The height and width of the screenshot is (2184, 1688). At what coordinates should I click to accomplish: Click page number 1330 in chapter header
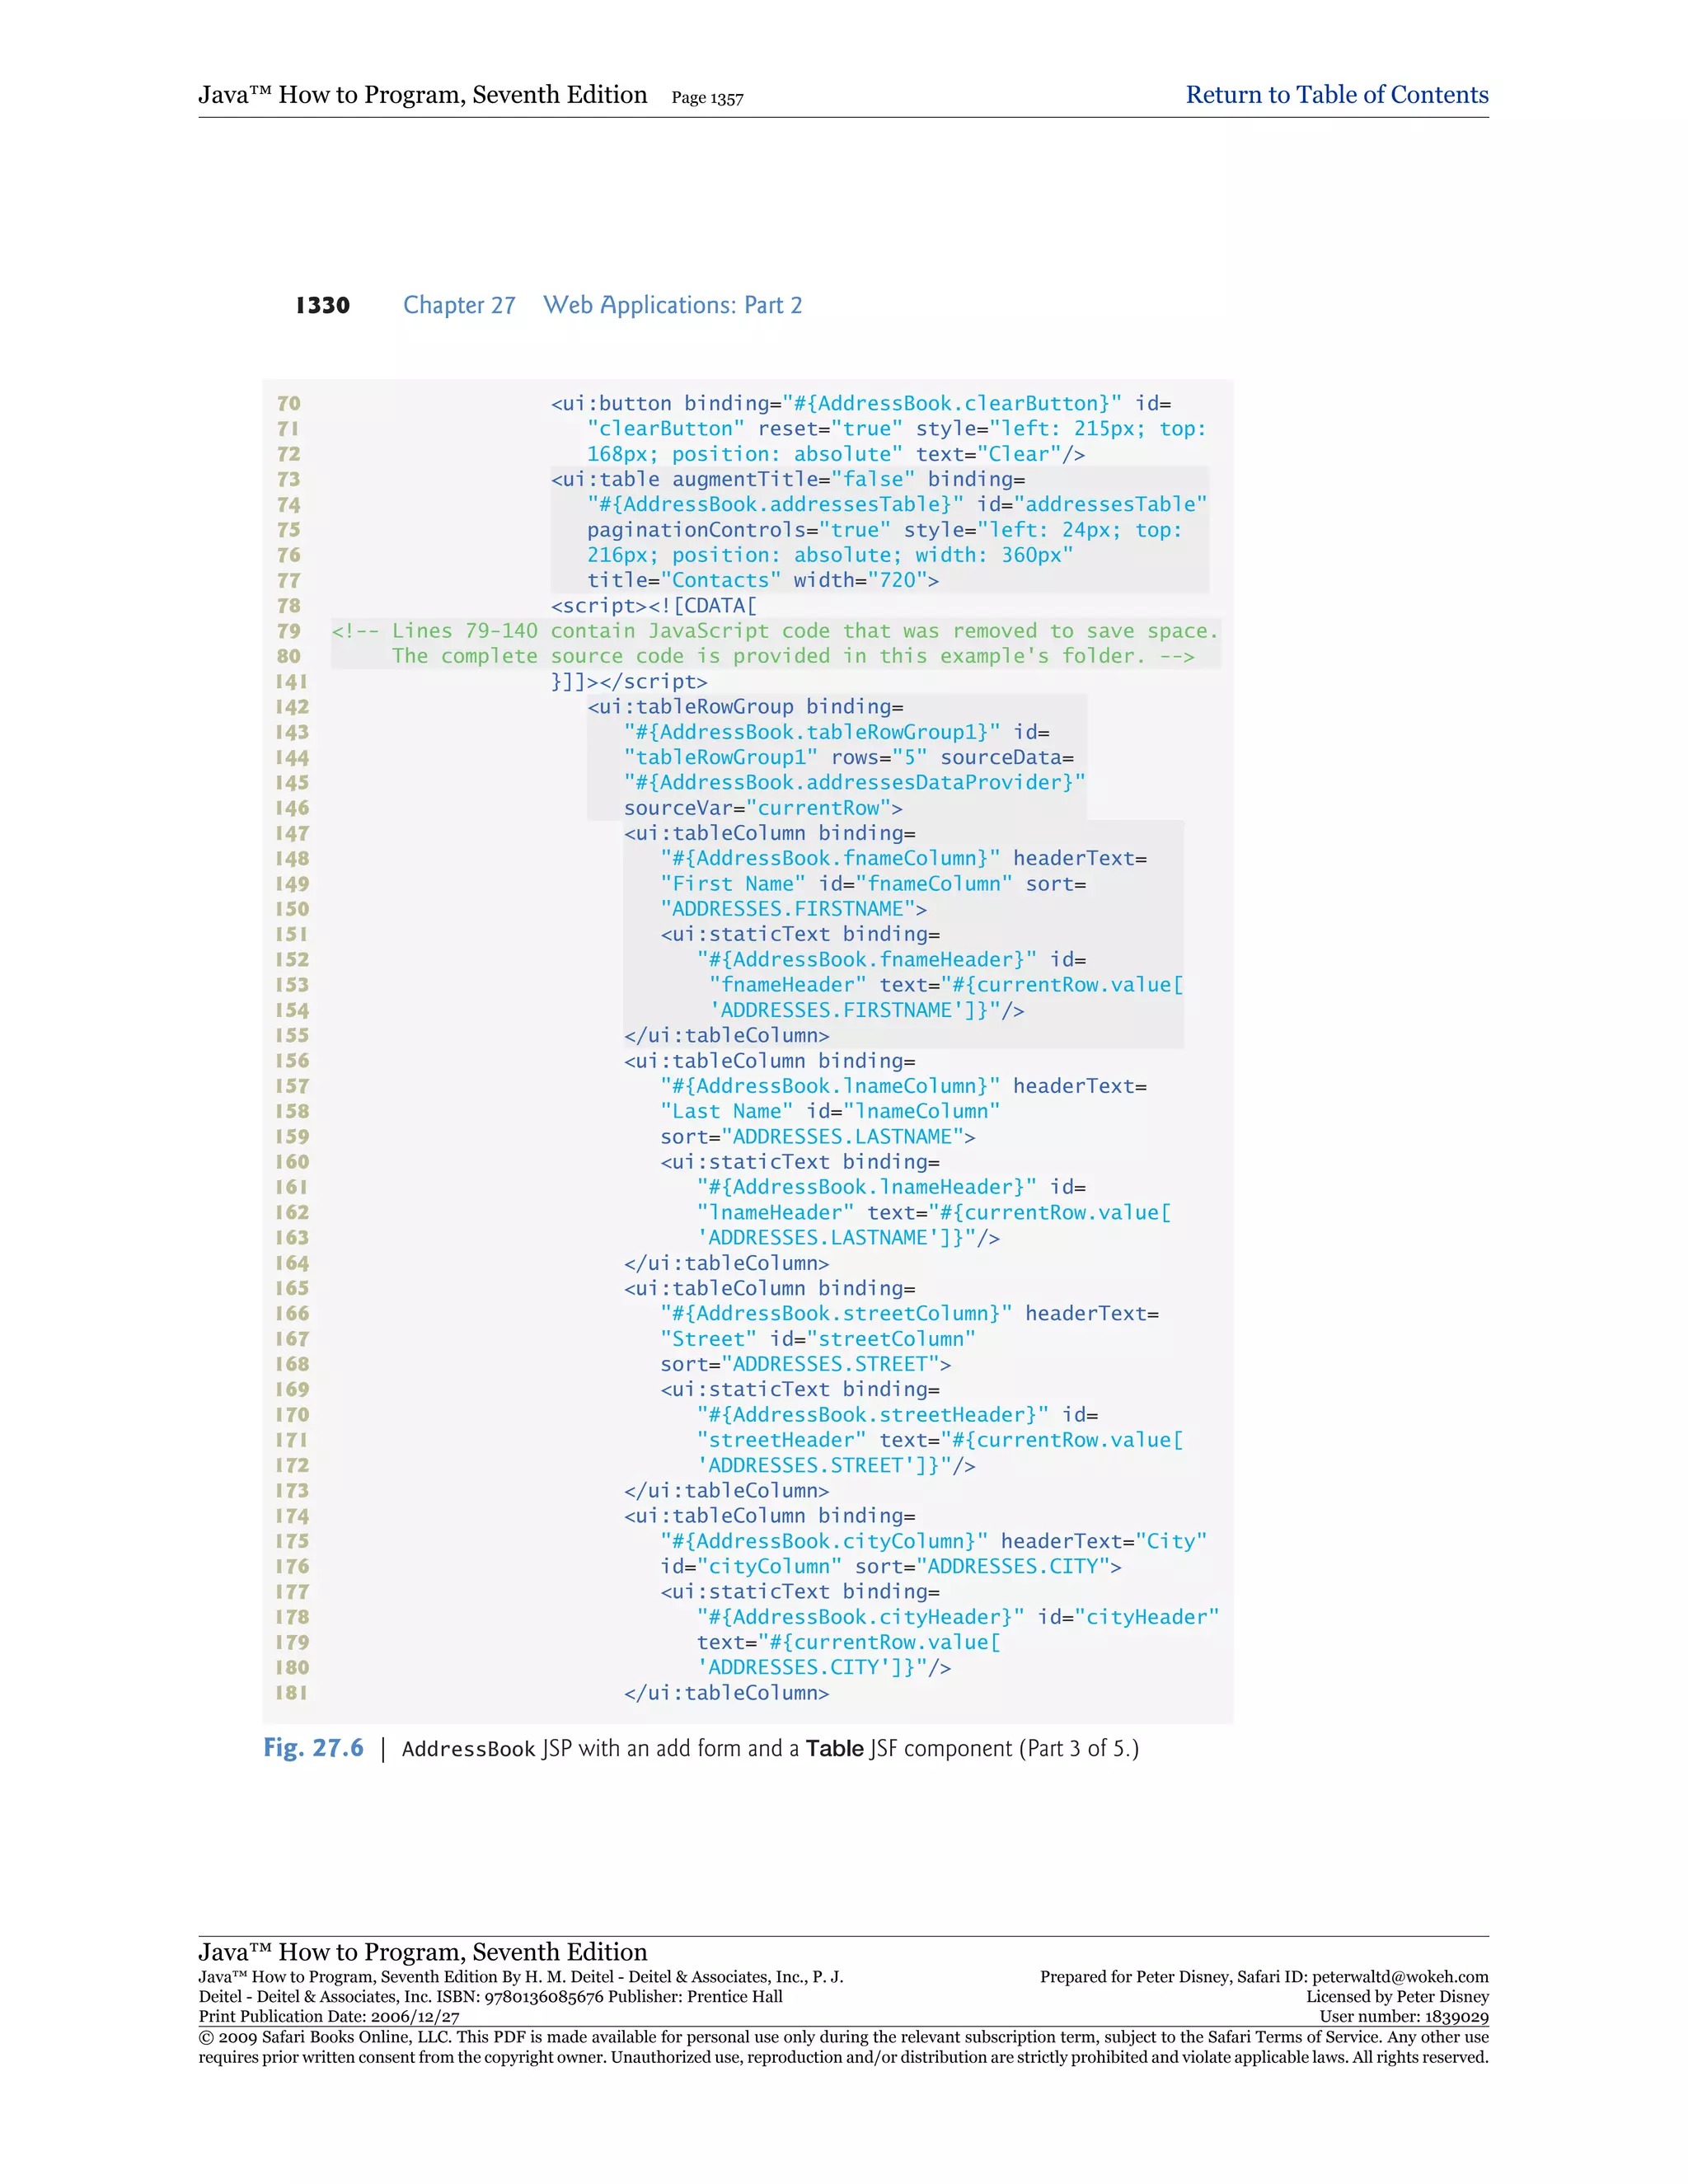(x=322, y=306)
